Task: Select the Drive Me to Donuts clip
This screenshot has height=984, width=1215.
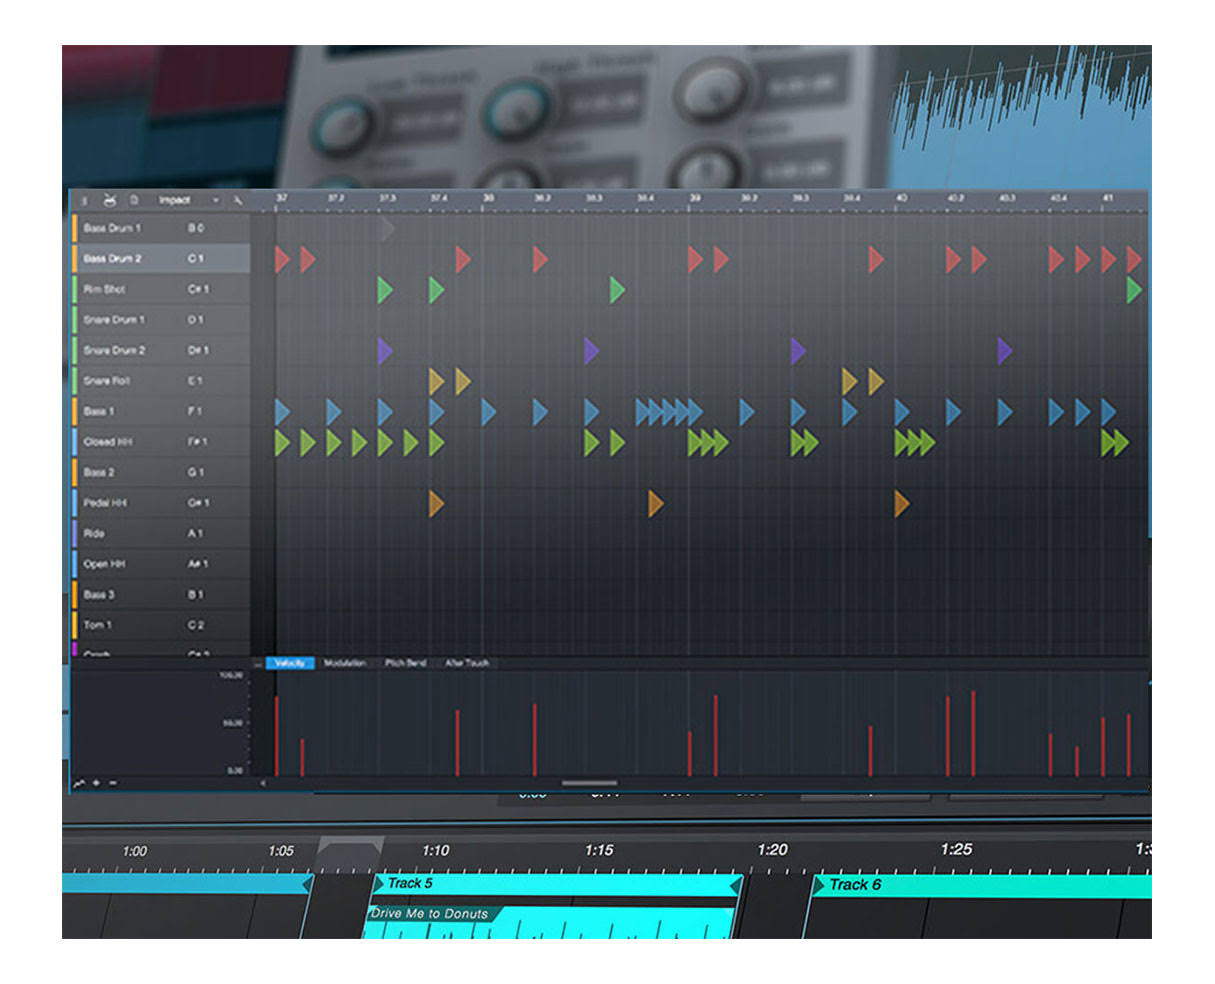Action: 550,922
